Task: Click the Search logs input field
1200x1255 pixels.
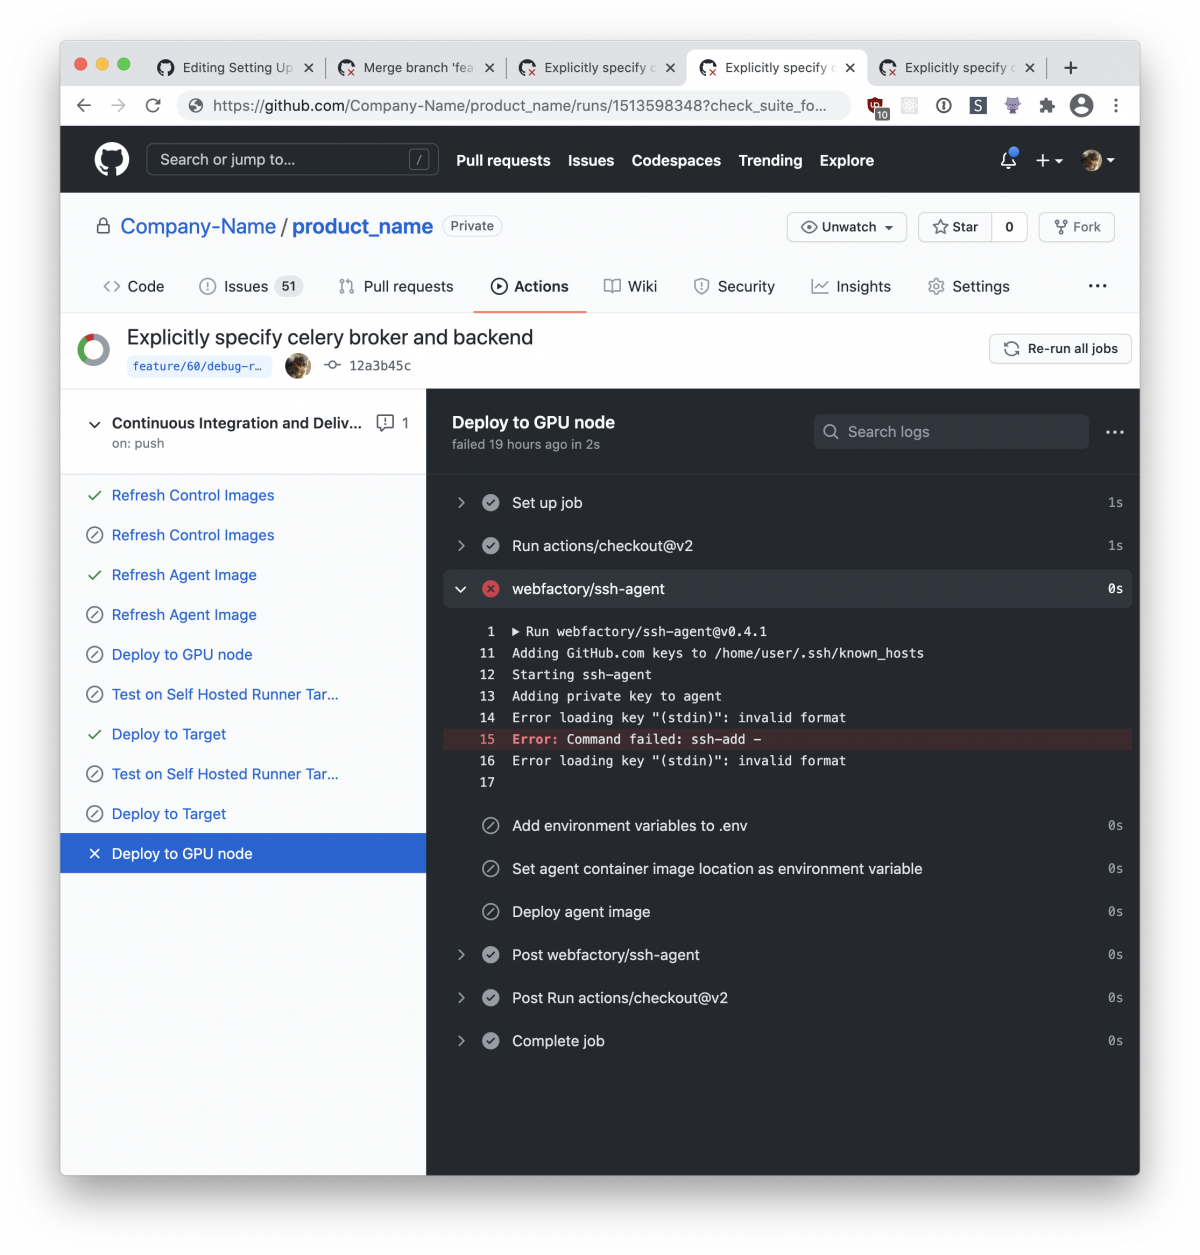Action: [950, 431]
